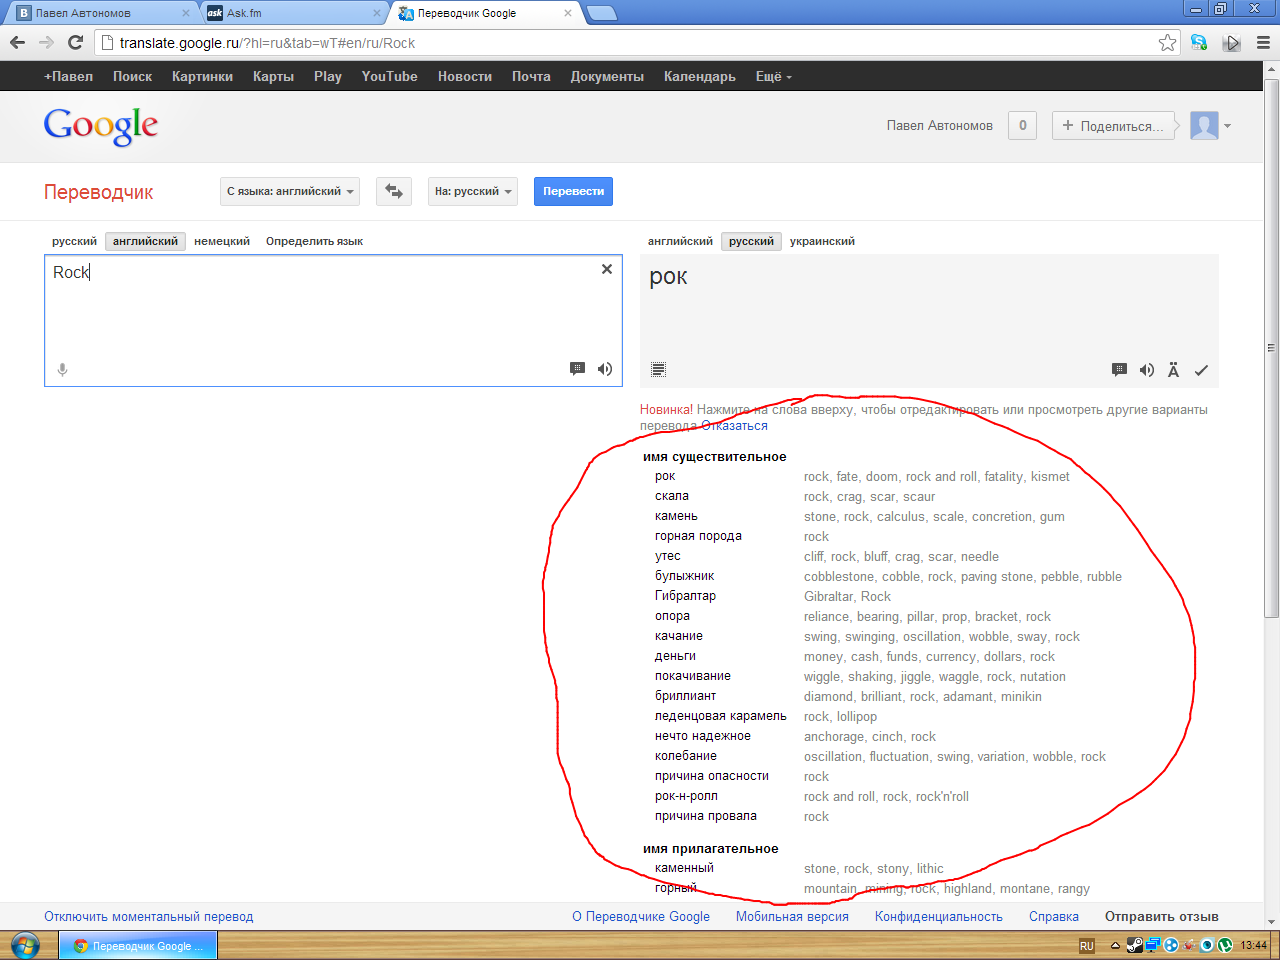Select source language английский
Viewport: 1280px width, 960px height.
pos(145,241)
